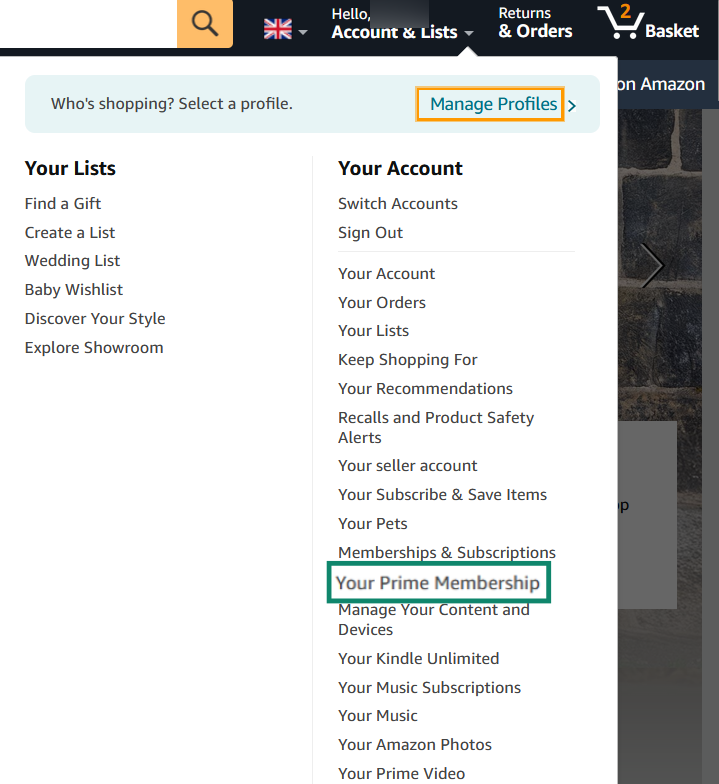Open Memberships & Subscriptions
The height and width of the screenshot is (784, 719).
tap(447, 552)
